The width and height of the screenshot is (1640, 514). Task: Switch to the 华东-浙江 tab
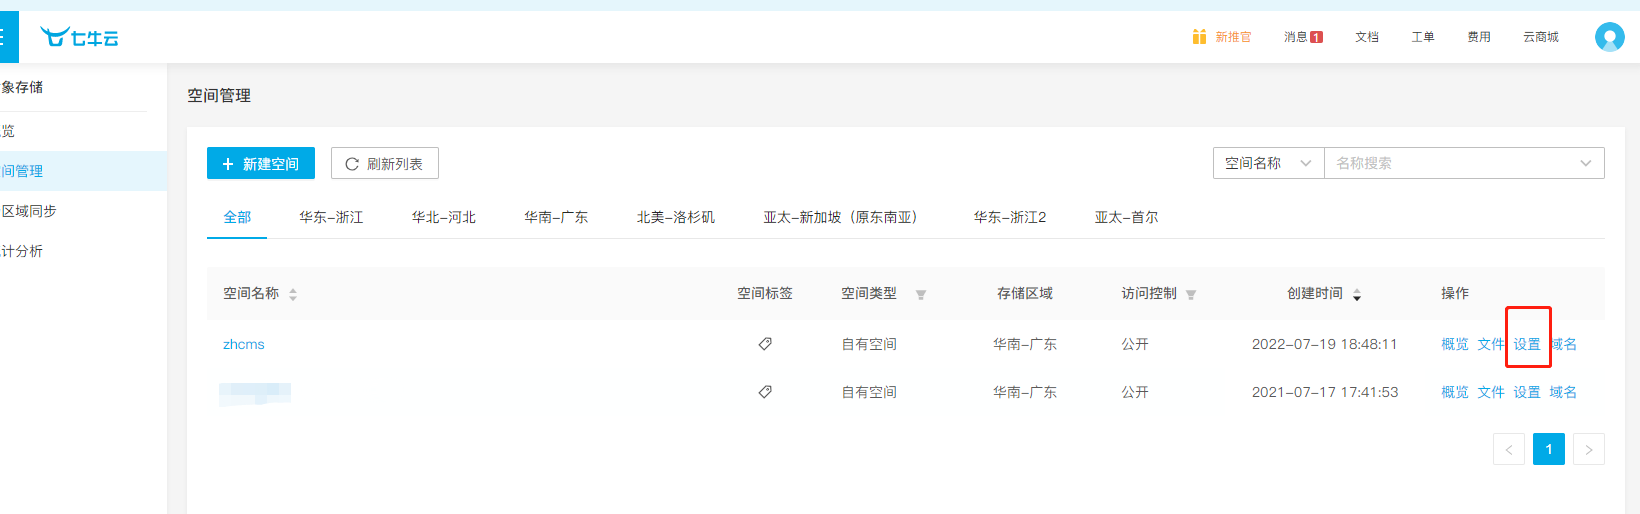tap(331, 217)
